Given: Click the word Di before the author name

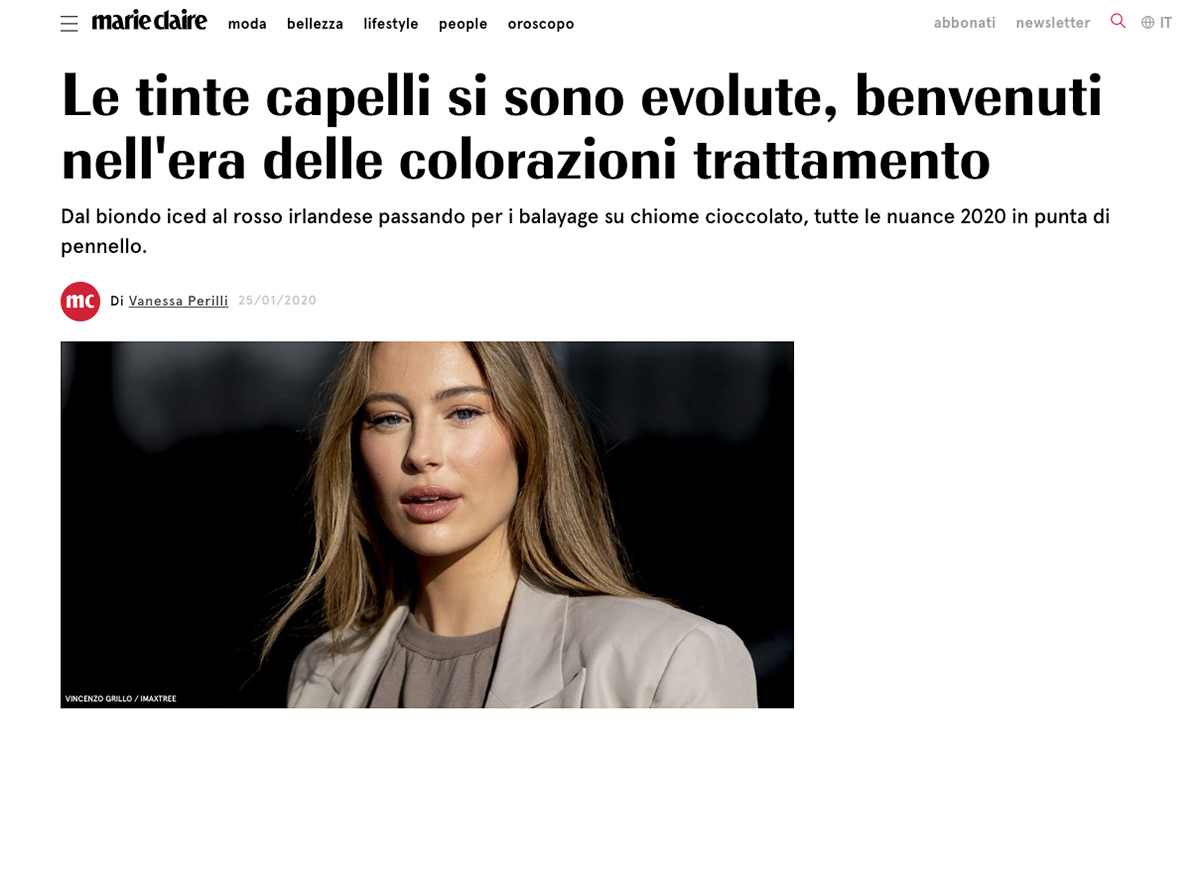Looking at the screenshot, I should point(117,301).
